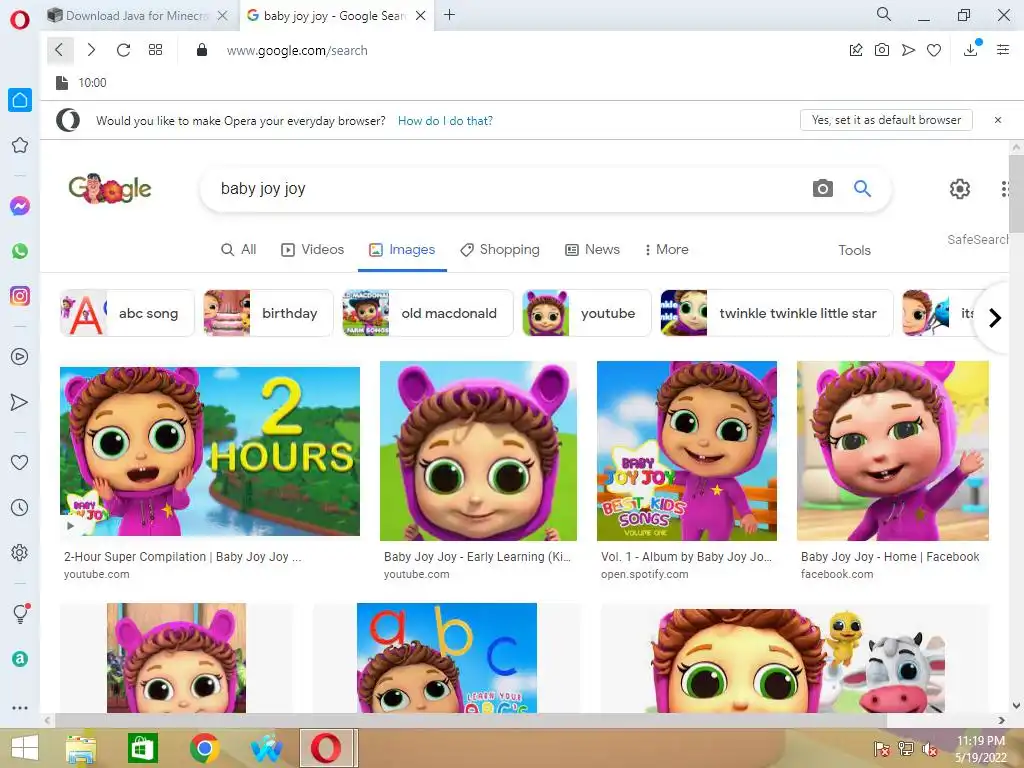Screen dimensions: 1024x768
Task: Open sidebar three-dots setup menu
Action: pyautogui.click(x=20, y=707)
